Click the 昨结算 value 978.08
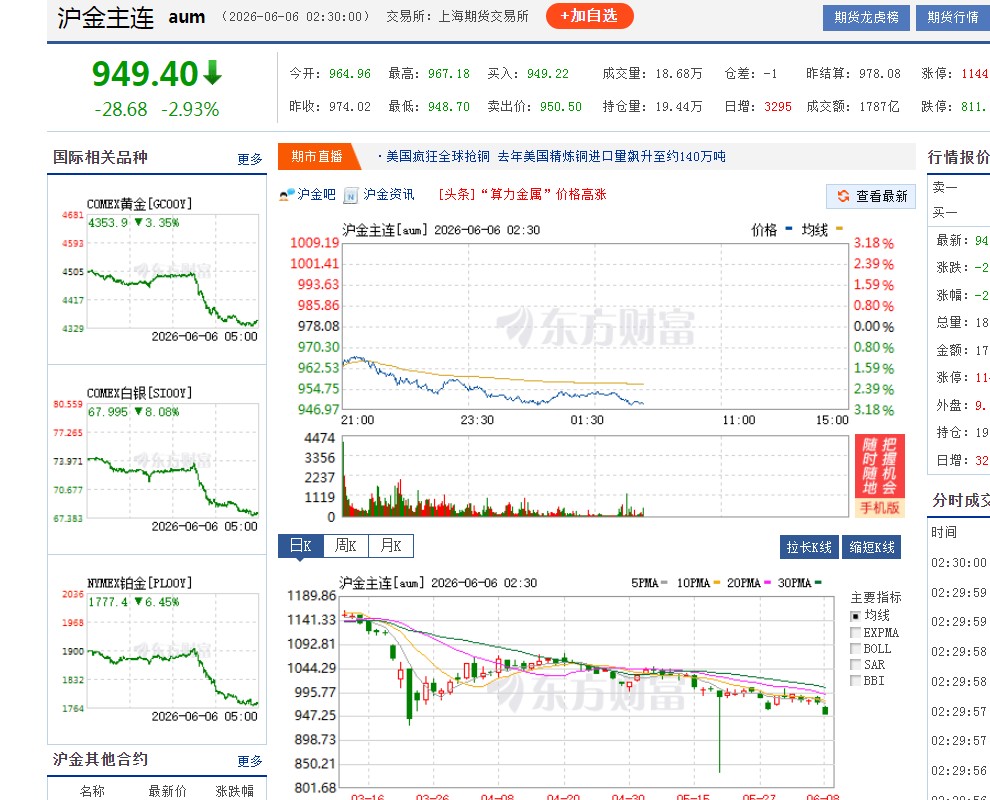Viewport: 990px width, 800px height. pos(880,73)
